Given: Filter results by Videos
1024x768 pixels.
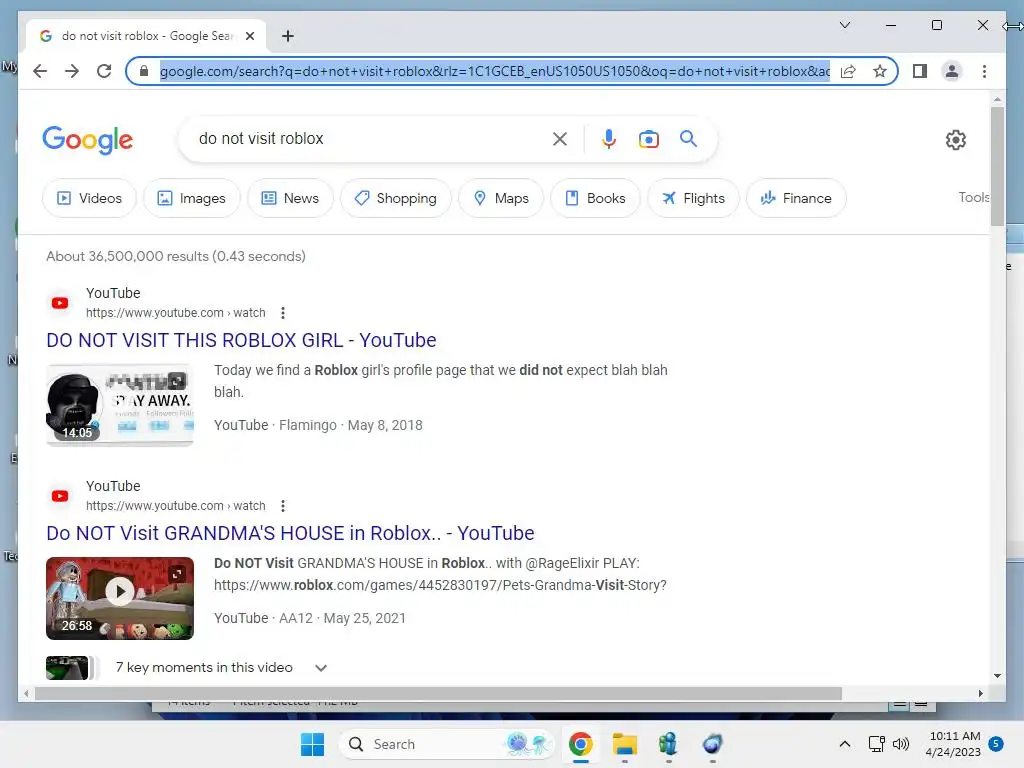Looking at the screenshot, I should 89,198.
